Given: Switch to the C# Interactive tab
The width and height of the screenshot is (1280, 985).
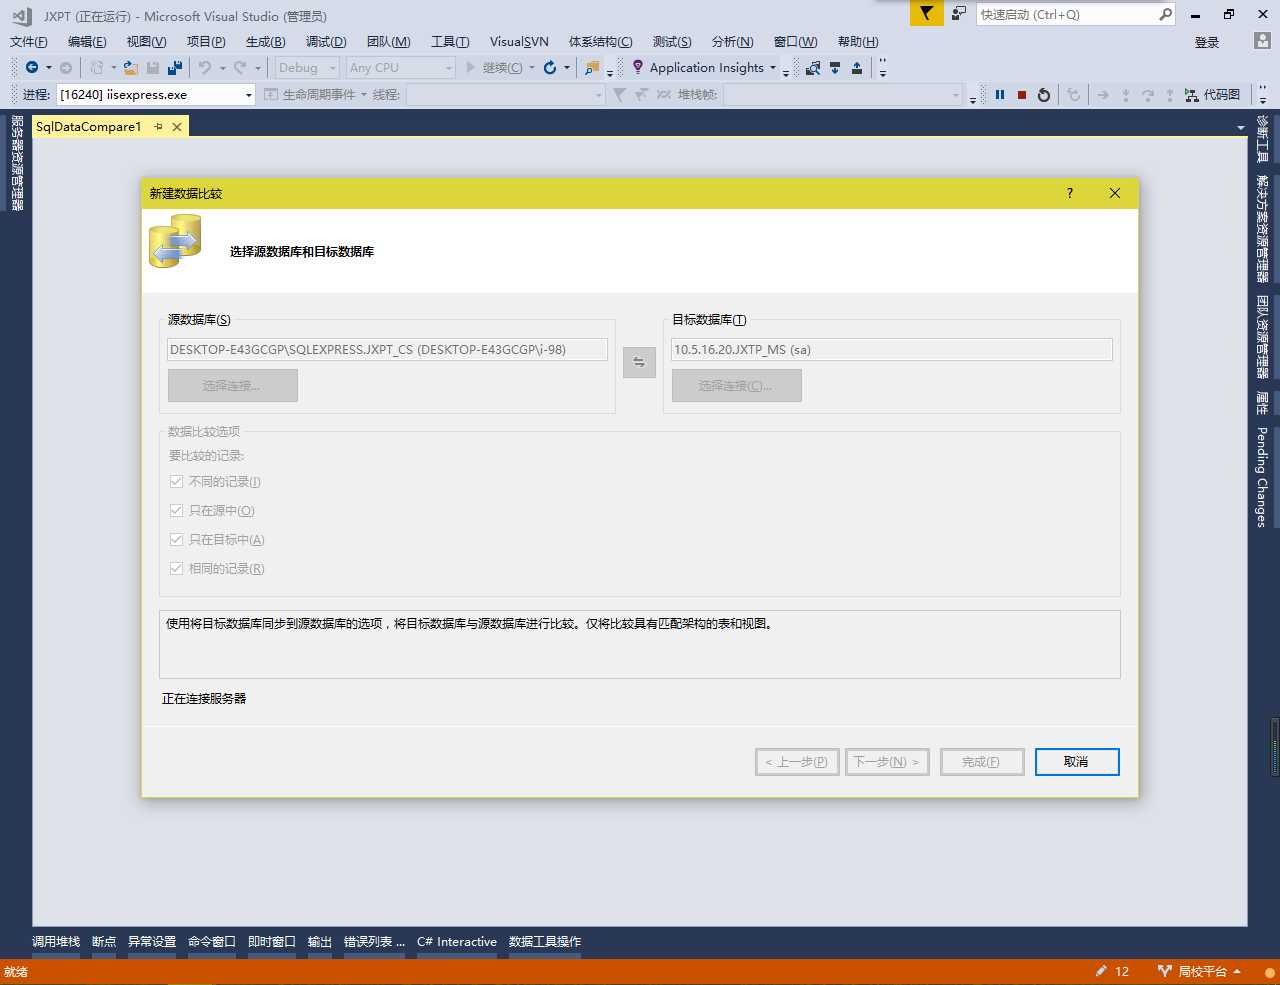Looking at the screenshot, I should click(457, 942).
